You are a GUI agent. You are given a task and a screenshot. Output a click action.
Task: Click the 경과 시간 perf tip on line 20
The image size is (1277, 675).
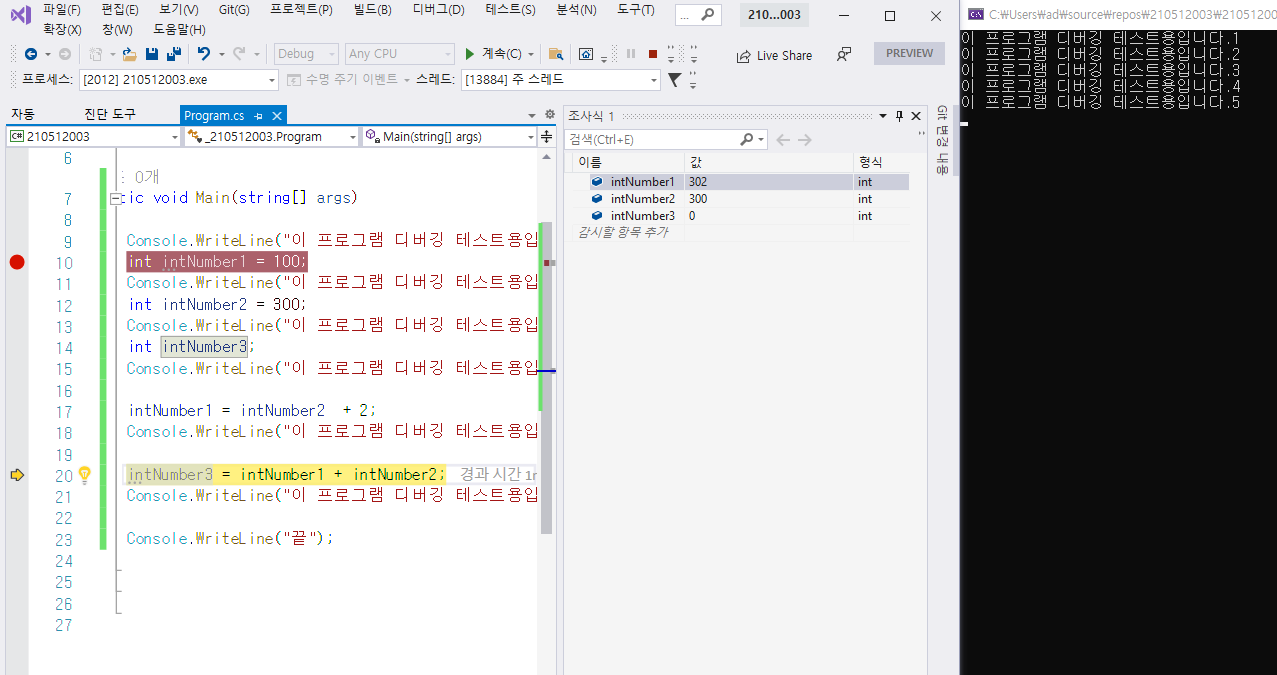[x=498, y=475]
